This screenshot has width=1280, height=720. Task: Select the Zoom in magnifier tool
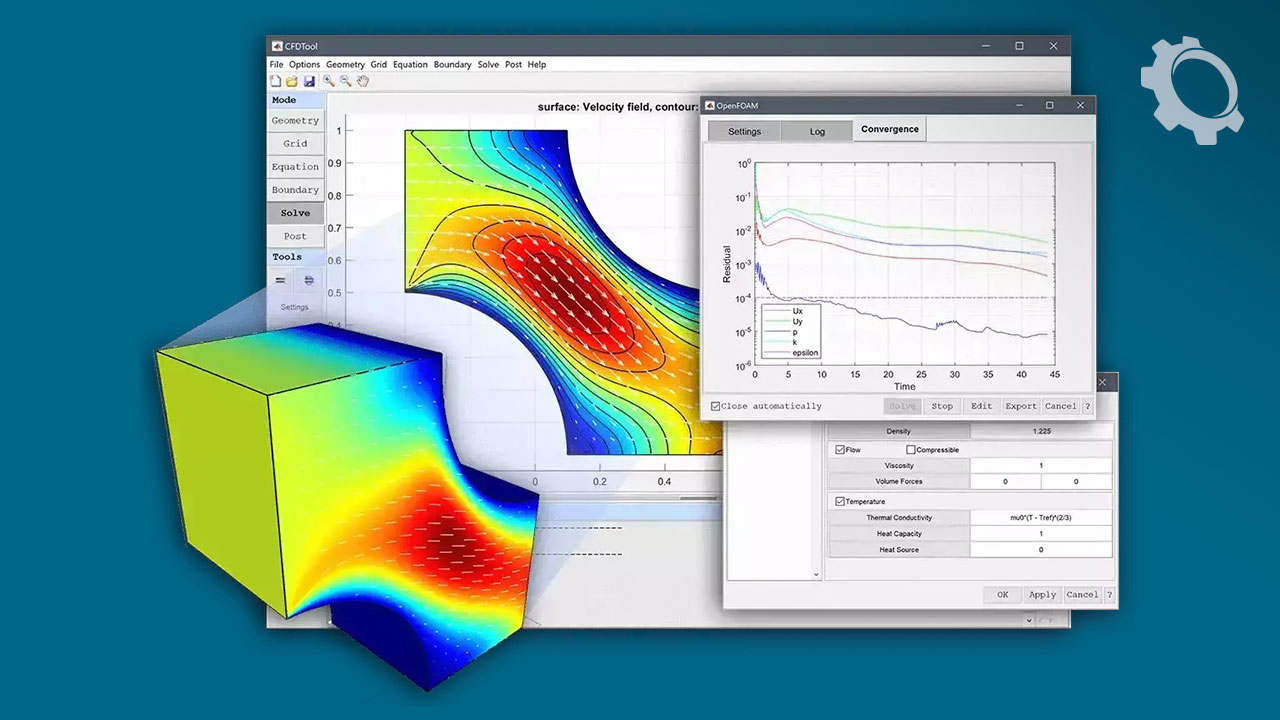click(328, 81)
